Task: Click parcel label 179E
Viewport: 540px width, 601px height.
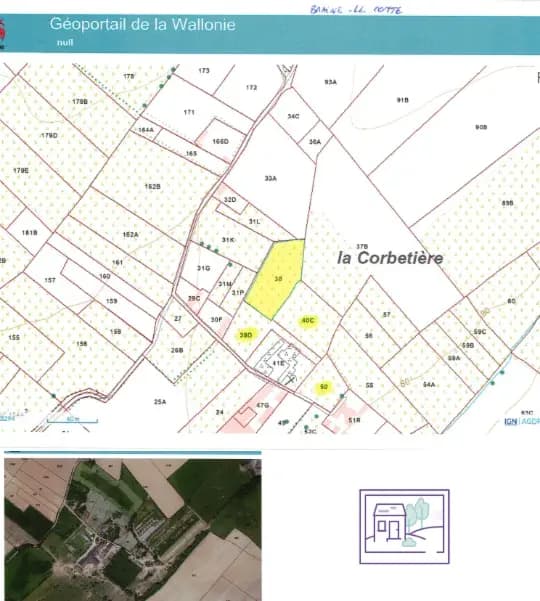Action: click(x=21, y=170)
